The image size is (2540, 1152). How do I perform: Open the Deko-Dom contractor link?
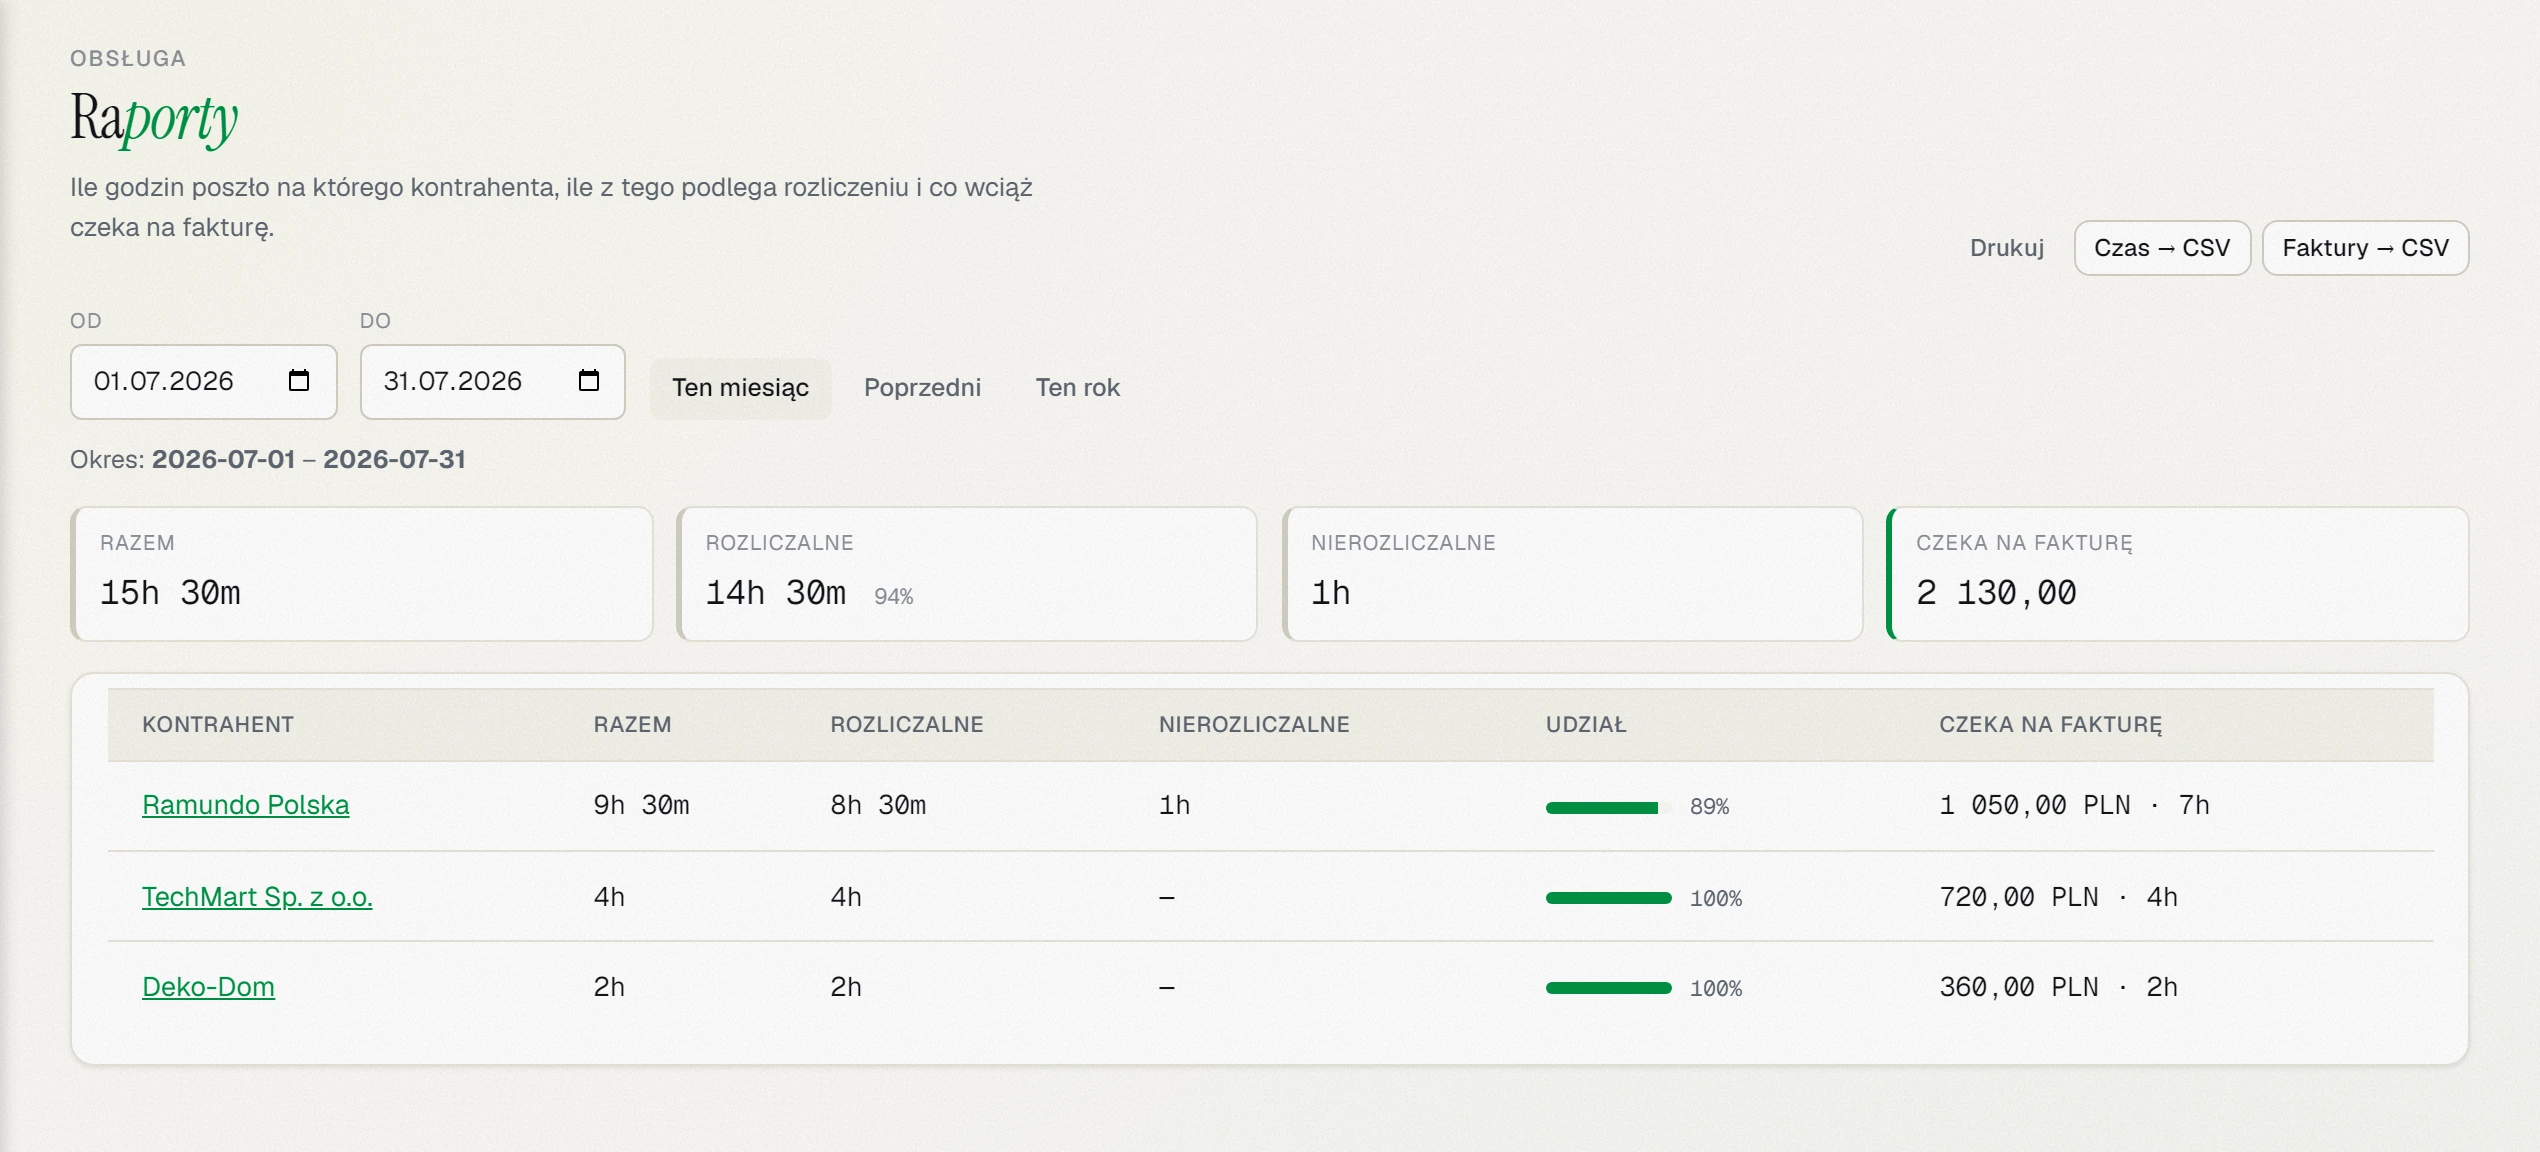208,987
